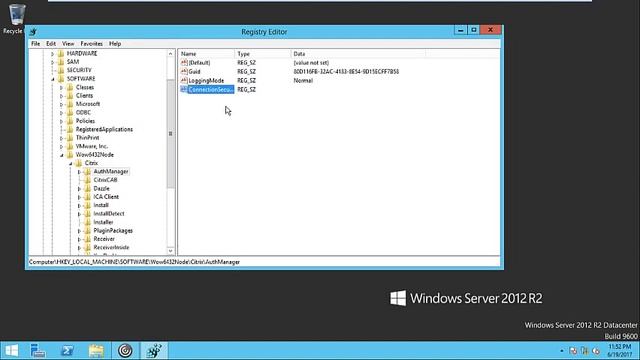The width and height of the screenshot is (640, 360).
Task: Launch PowerShell from the taskbar
Action: point(67,351)
